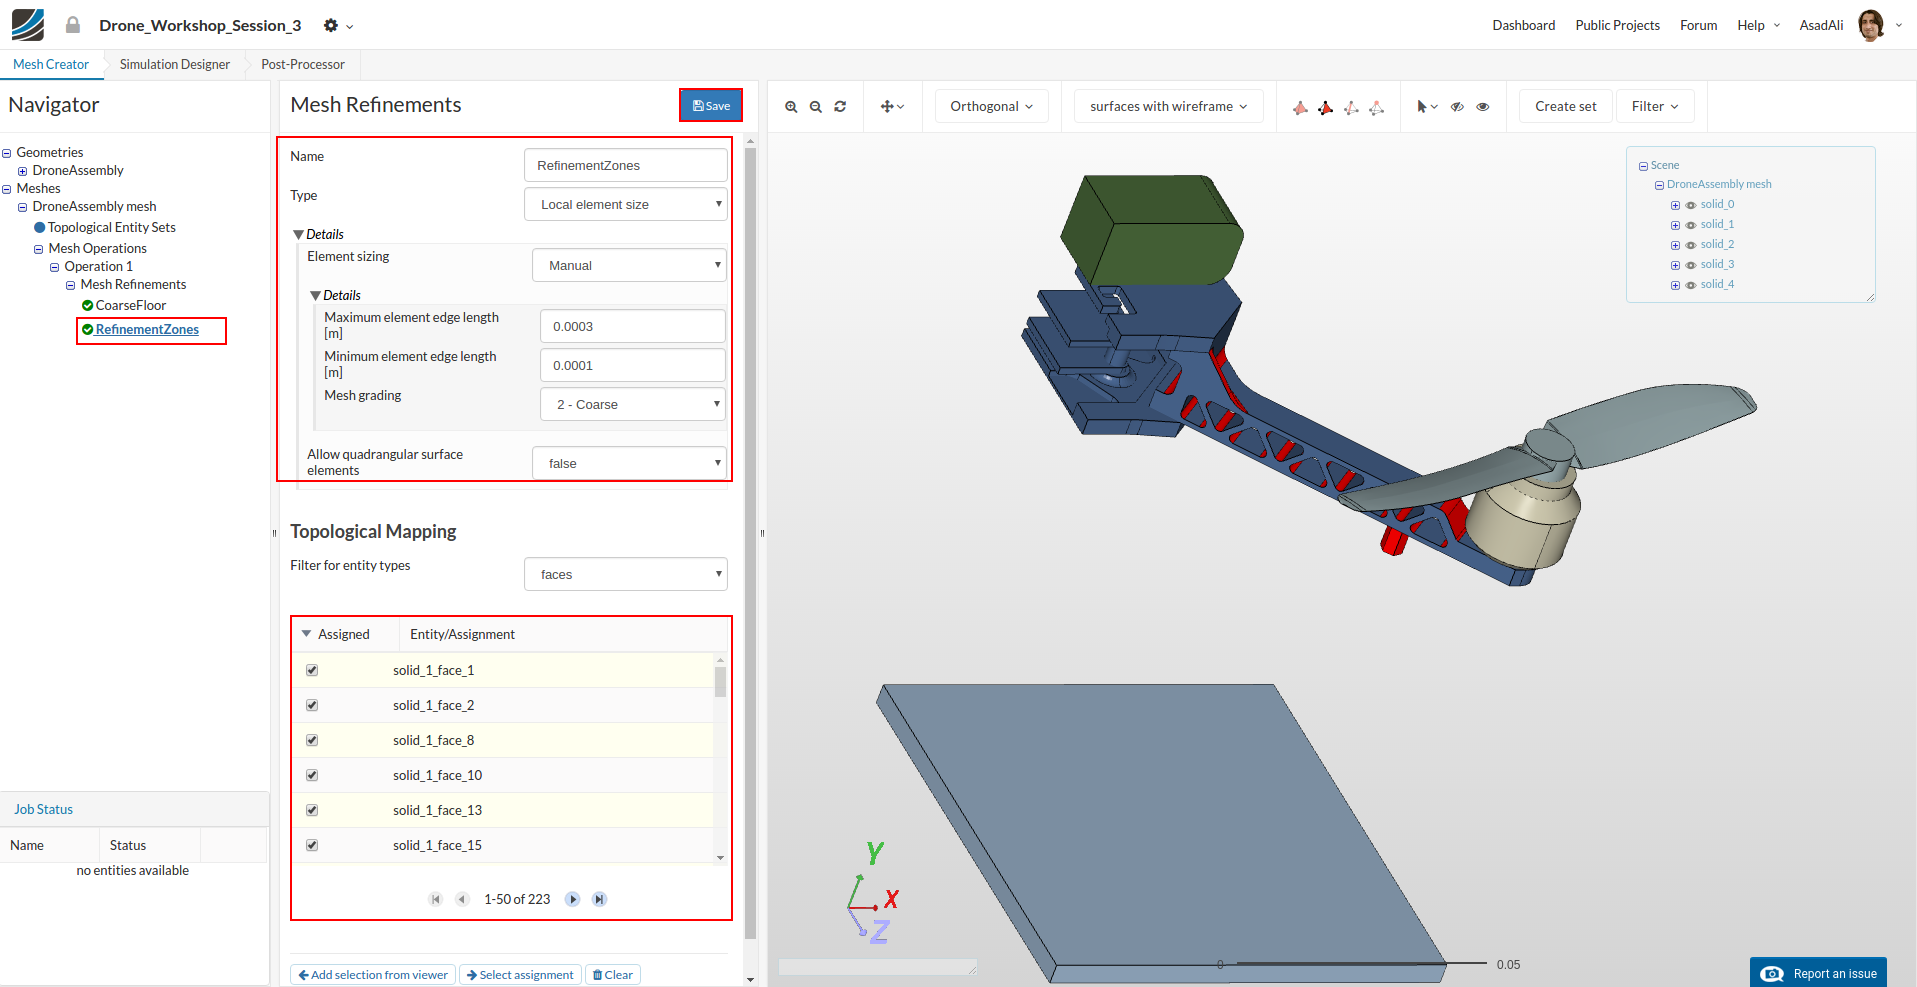Open the Orthogonal projection dropdown
Screen dimensions: 1917x987
pos(991,107)
